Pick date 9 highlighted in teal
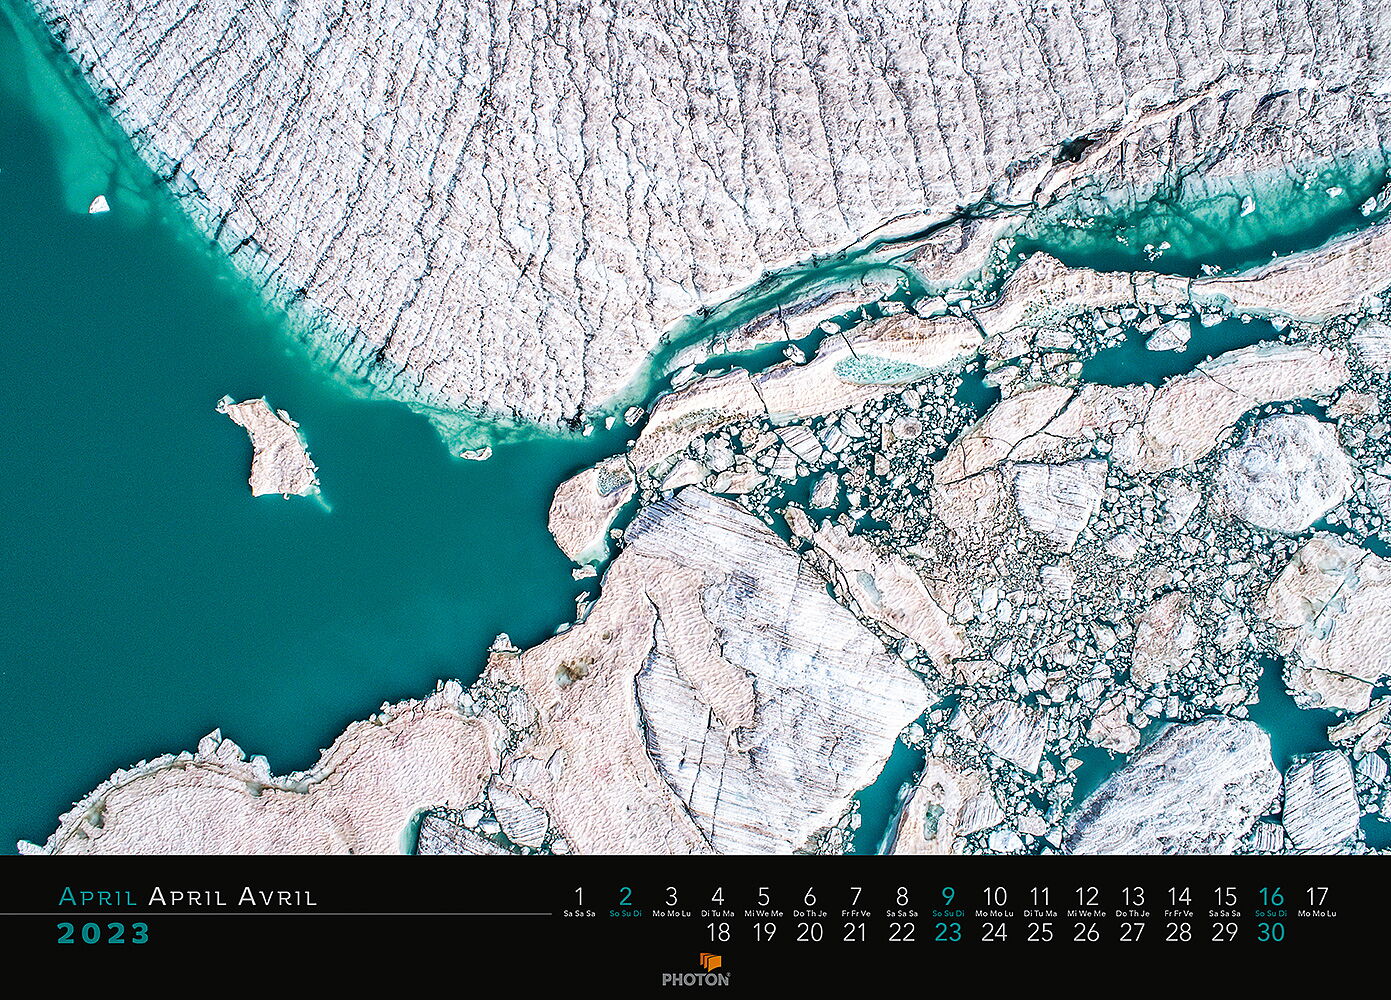Image resolution: width=1391 pixels, height=1000 pixels. [948, 896]
